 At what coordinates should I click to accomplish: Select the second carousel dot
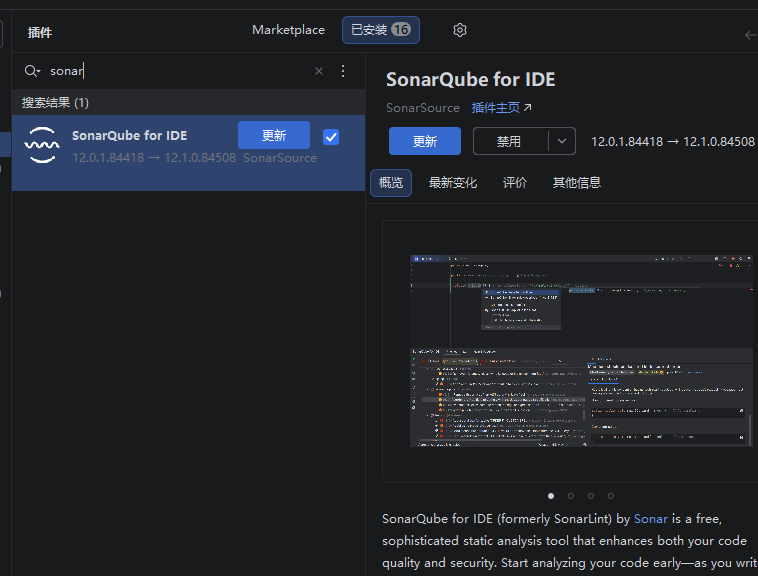click(x=571, y=496)
